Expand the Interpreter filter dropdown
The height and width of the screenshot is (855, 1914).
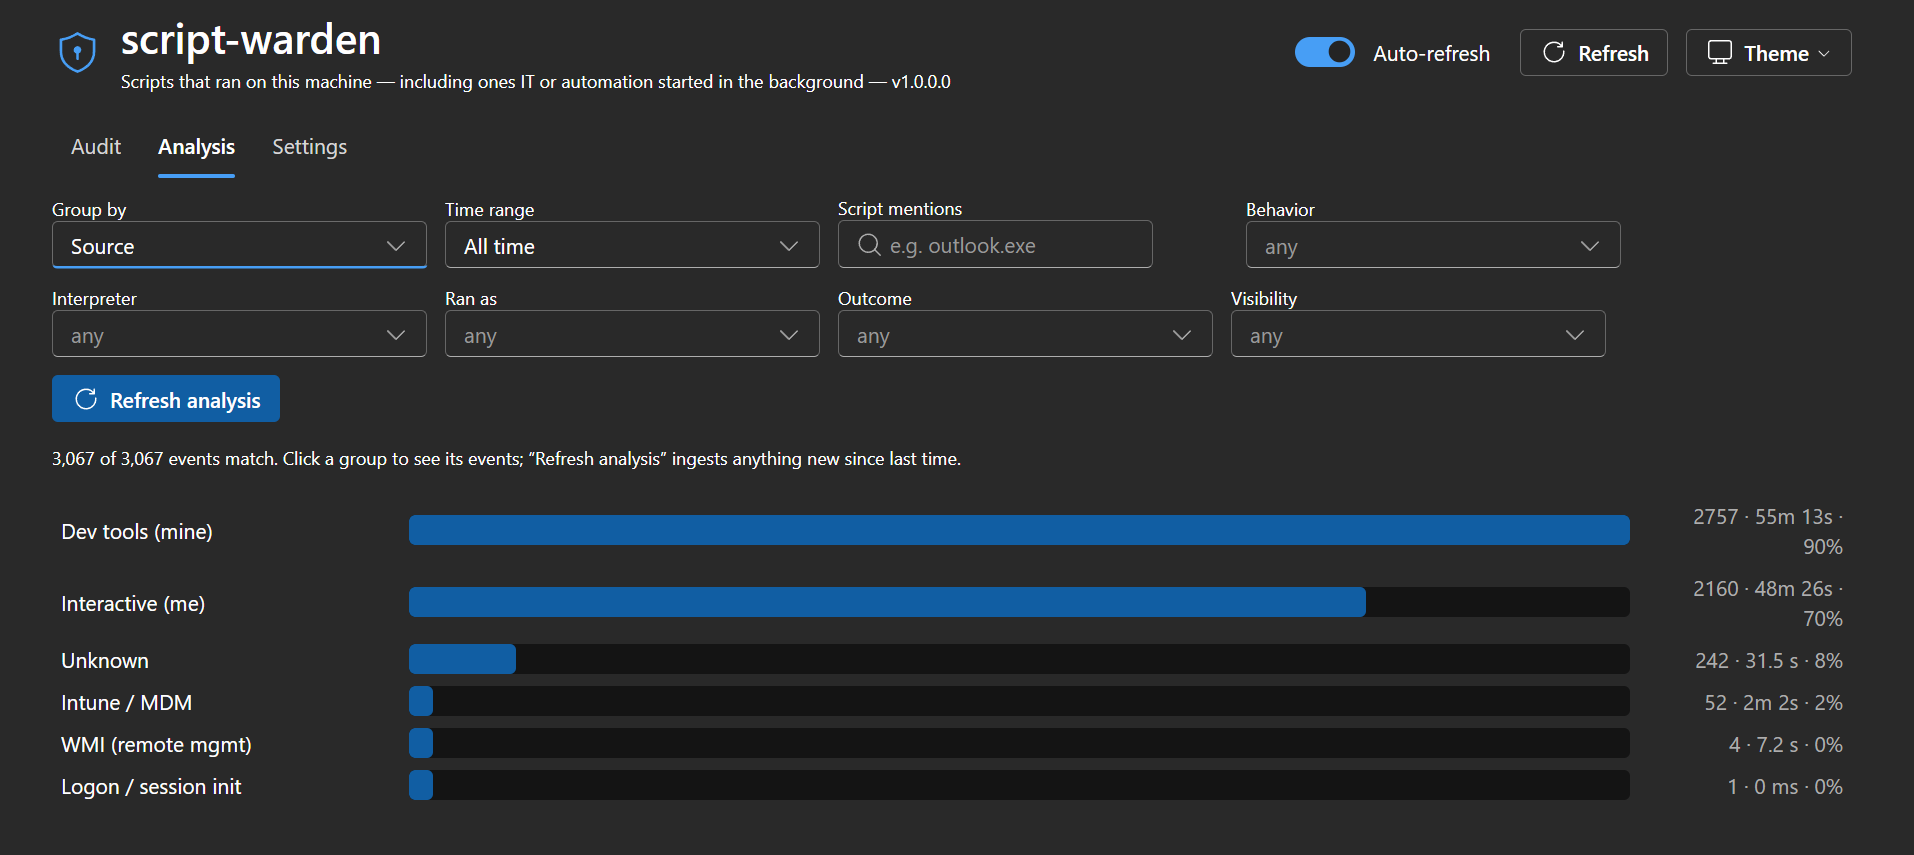click(239, 334)
